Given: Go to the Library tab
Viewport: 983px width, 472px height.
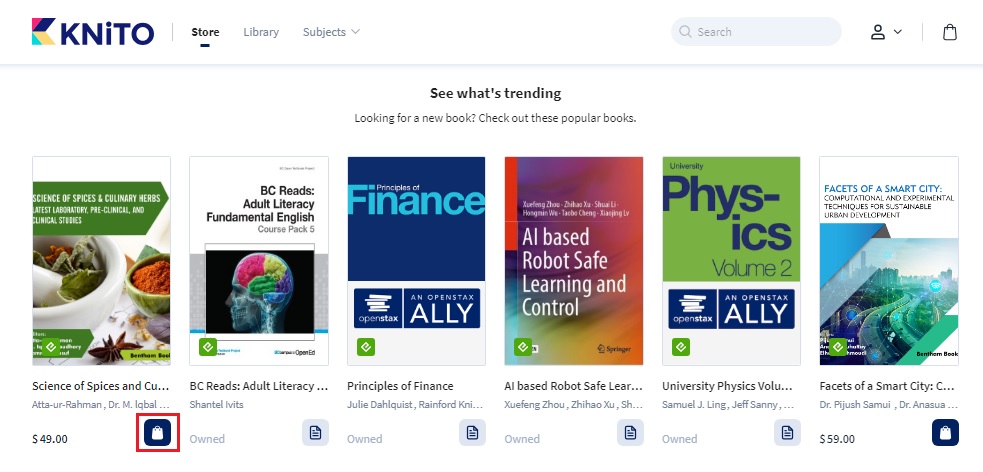Looking at the screenshot, I should (261, 32).
